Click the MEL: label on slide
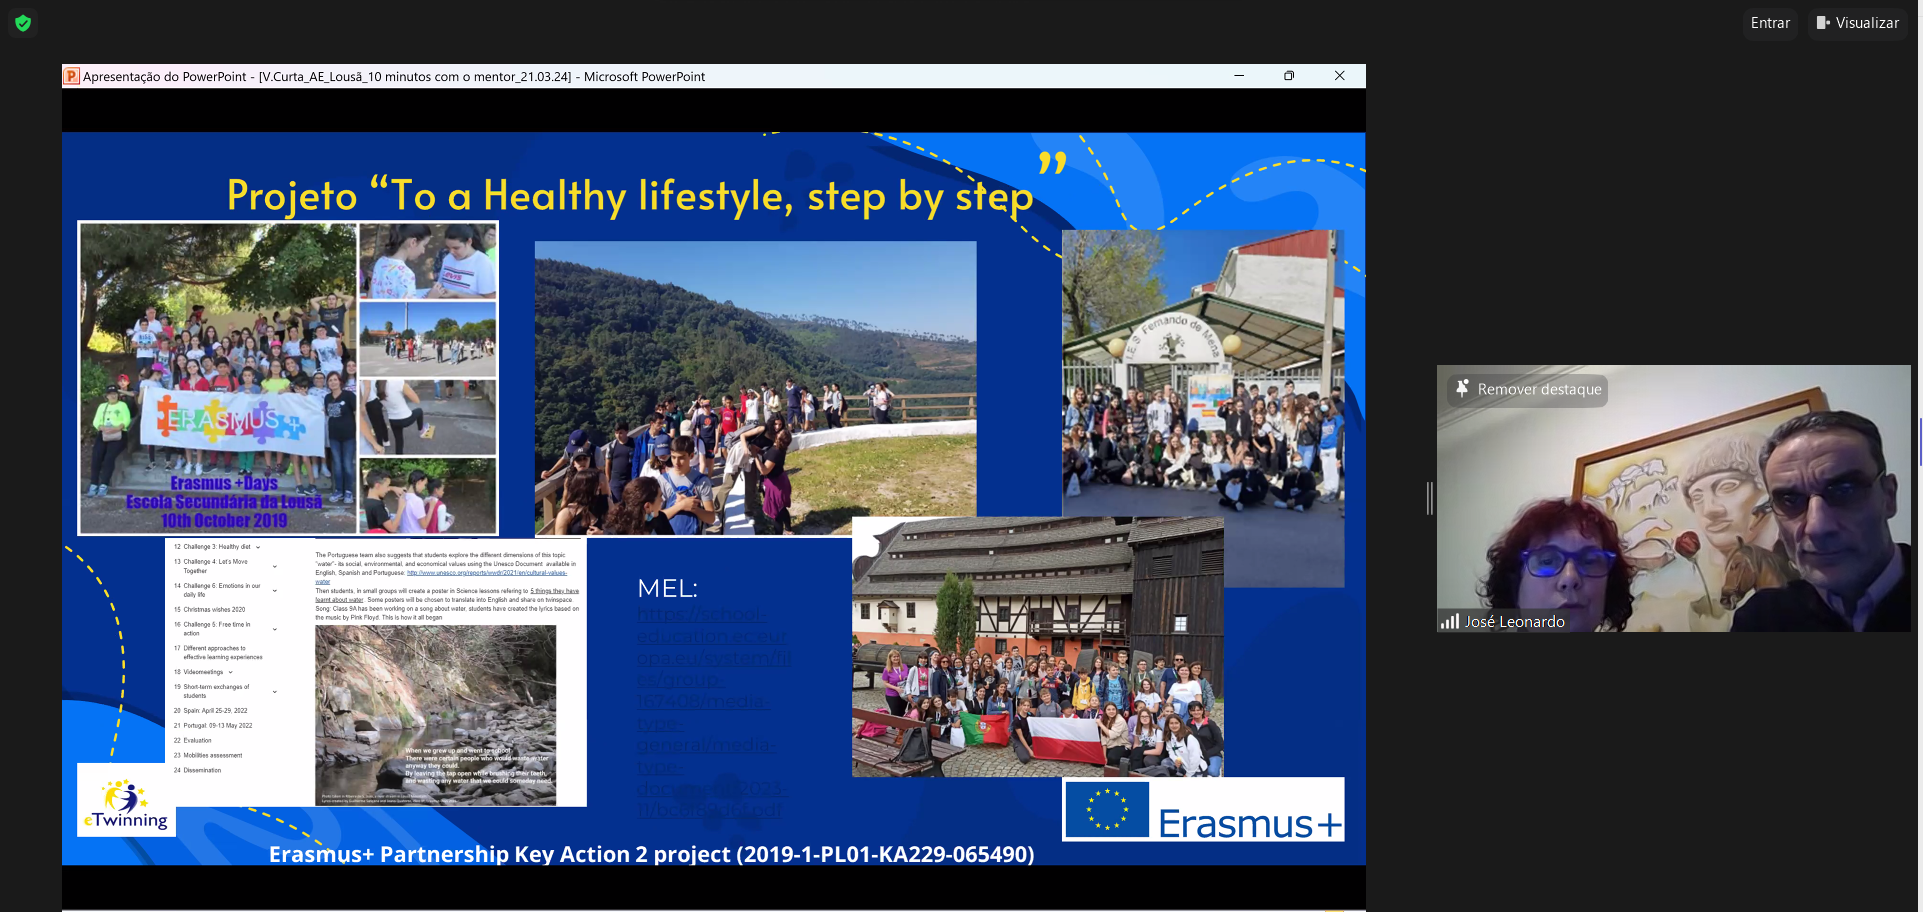 [667, 588]
